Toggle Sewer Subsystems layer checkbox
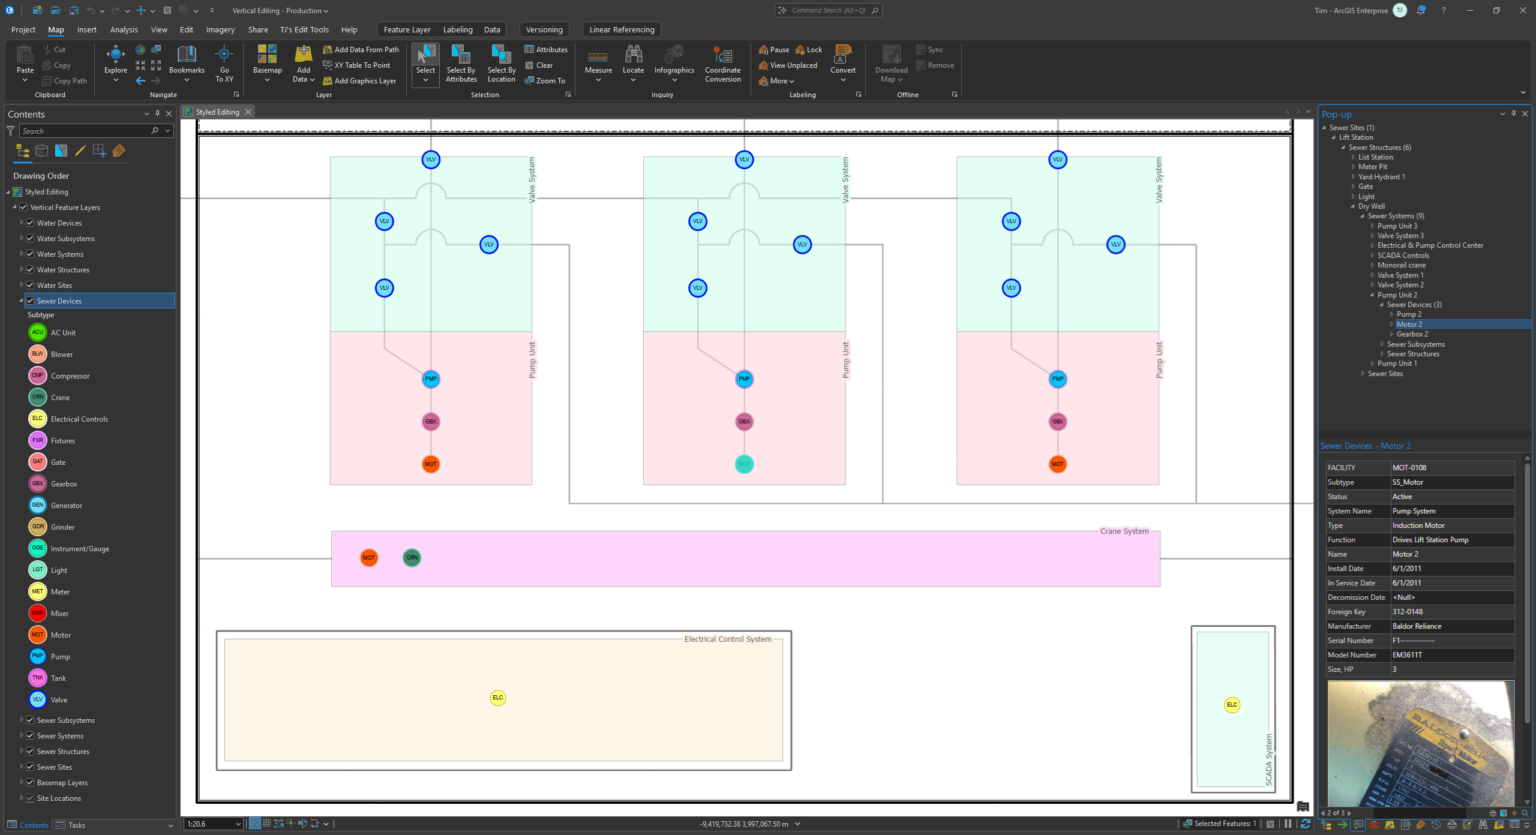The image size is (1536, 835). [30, 720]
